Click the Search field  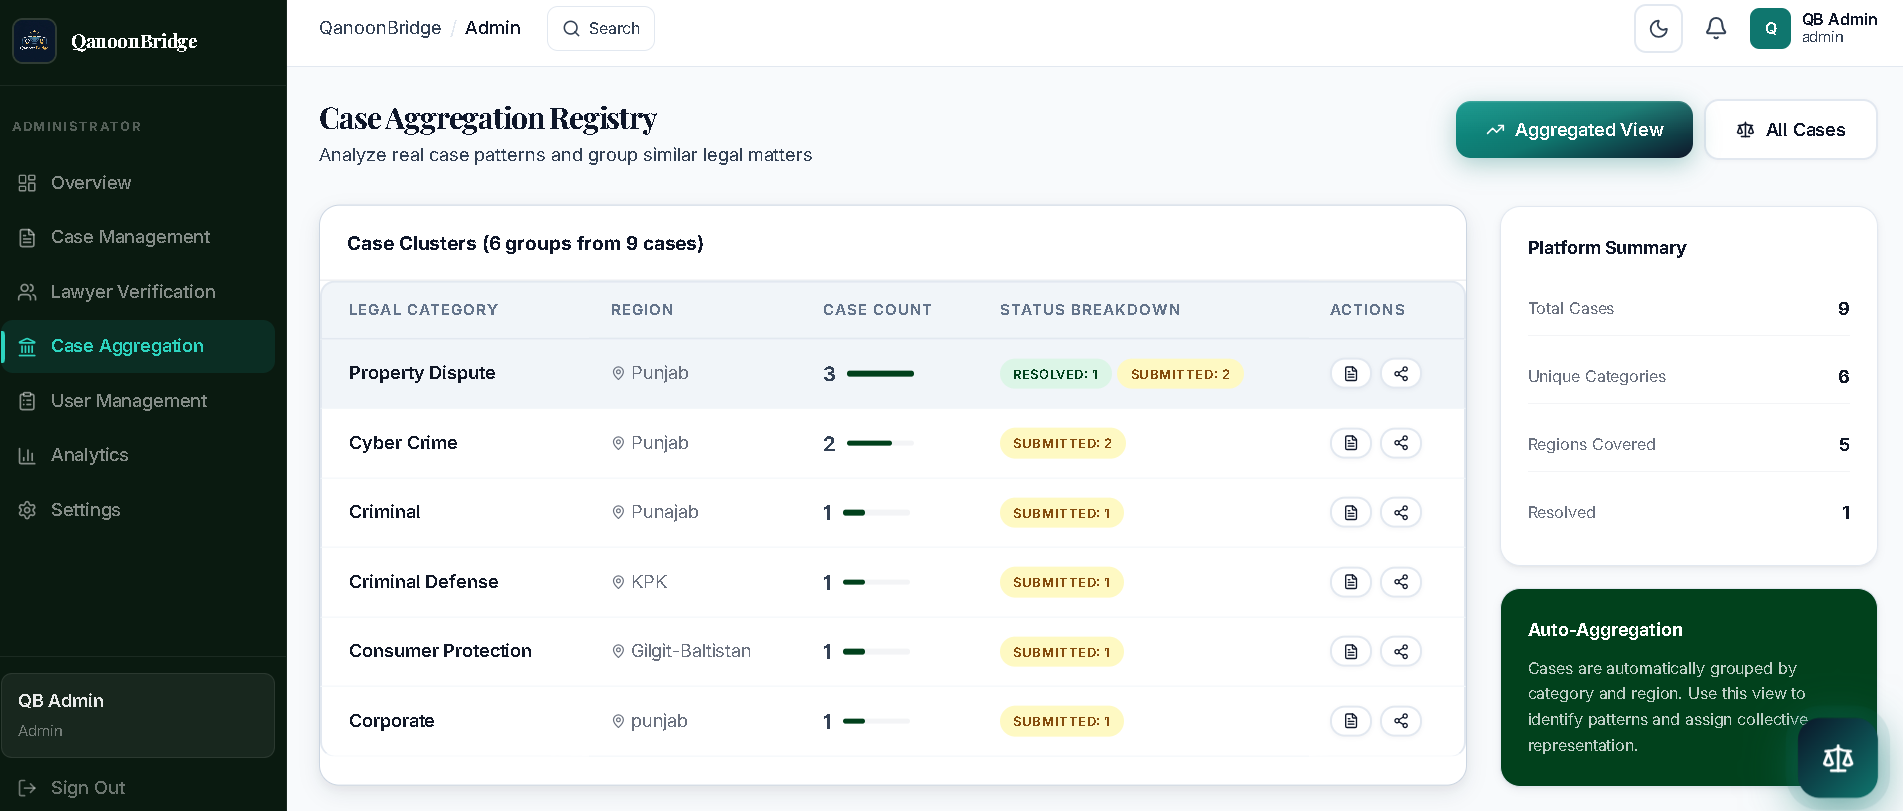coord(601,29)
